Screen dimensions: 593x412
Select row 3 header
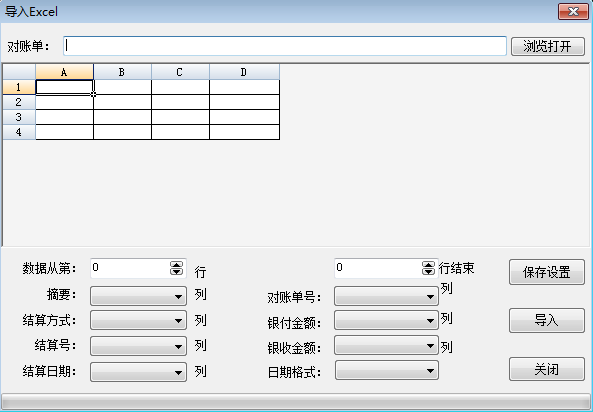pyautogui.click(x=19, y=117)
